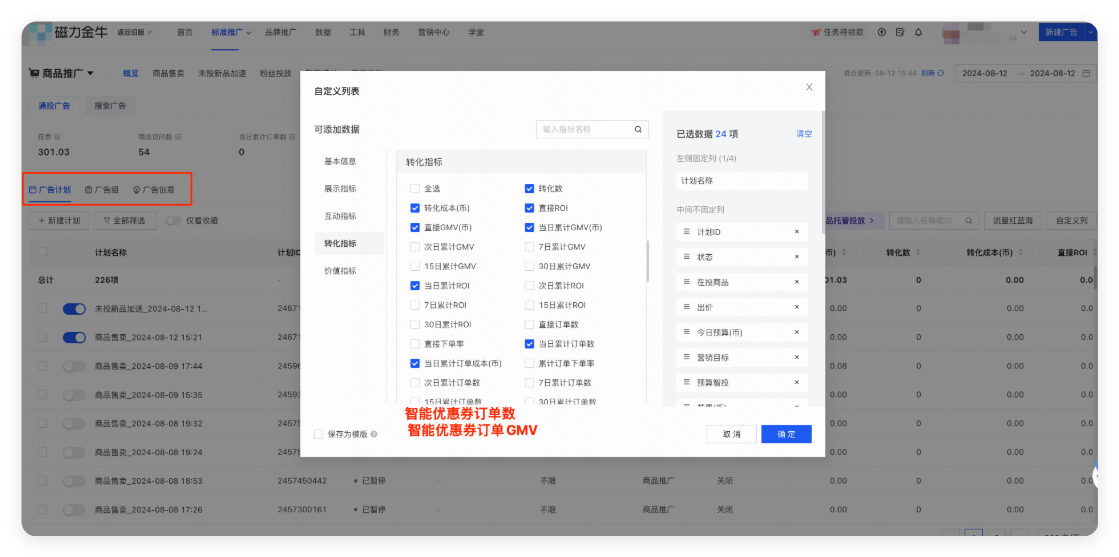Check the 保存为模版 checkbox

318,434
